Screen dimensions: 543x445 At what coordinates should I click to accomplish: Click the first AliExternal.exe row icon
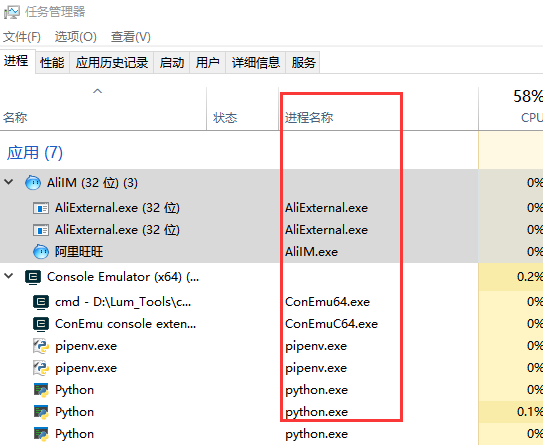click(x=41, y=208)
